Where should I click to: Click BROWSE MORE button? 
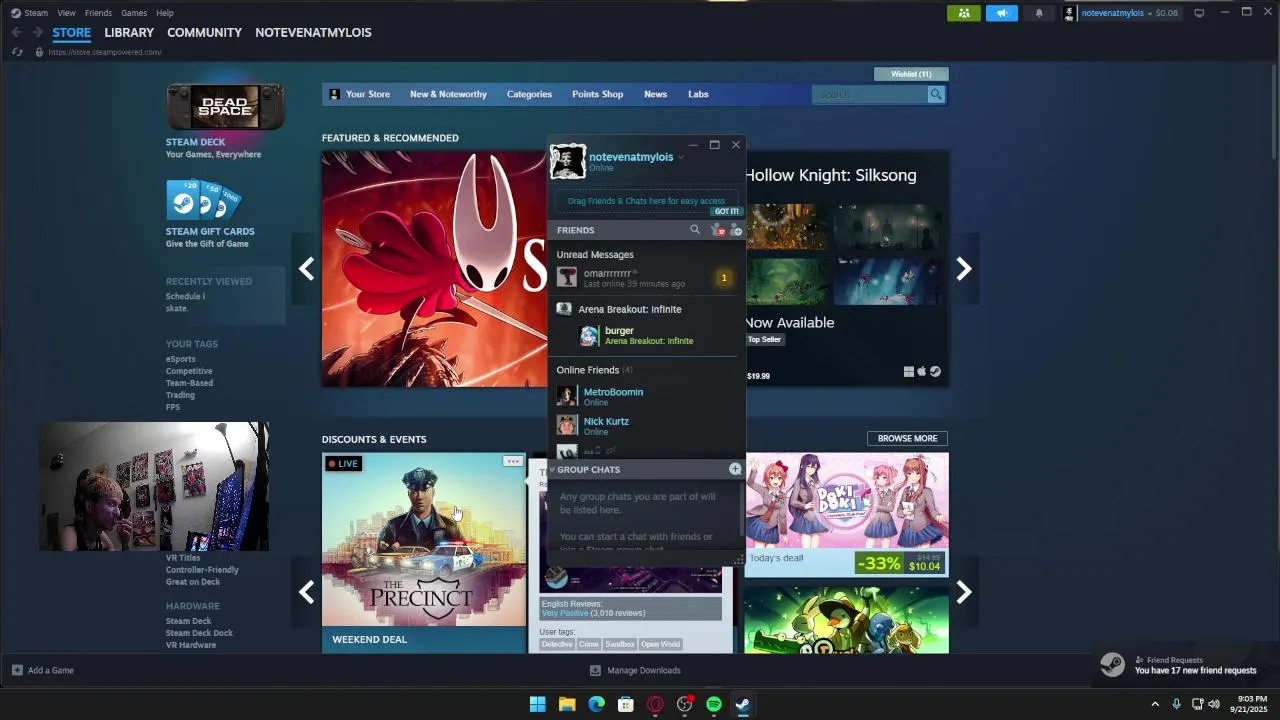(907, 438)
